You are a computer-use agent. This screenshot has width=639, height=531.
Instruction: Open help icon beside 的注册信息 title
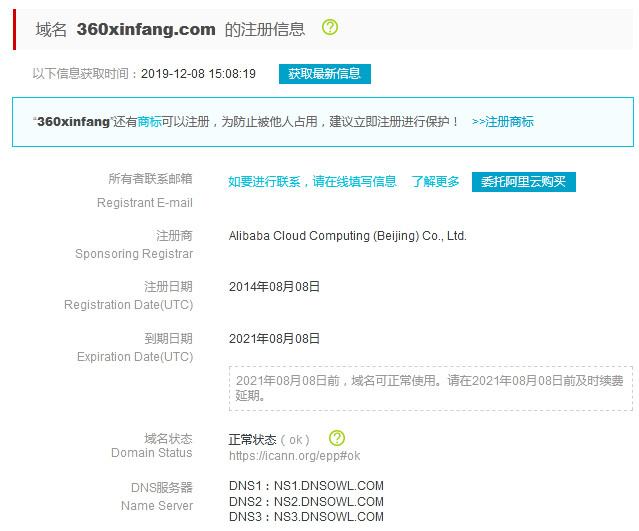tap(330, 27)
